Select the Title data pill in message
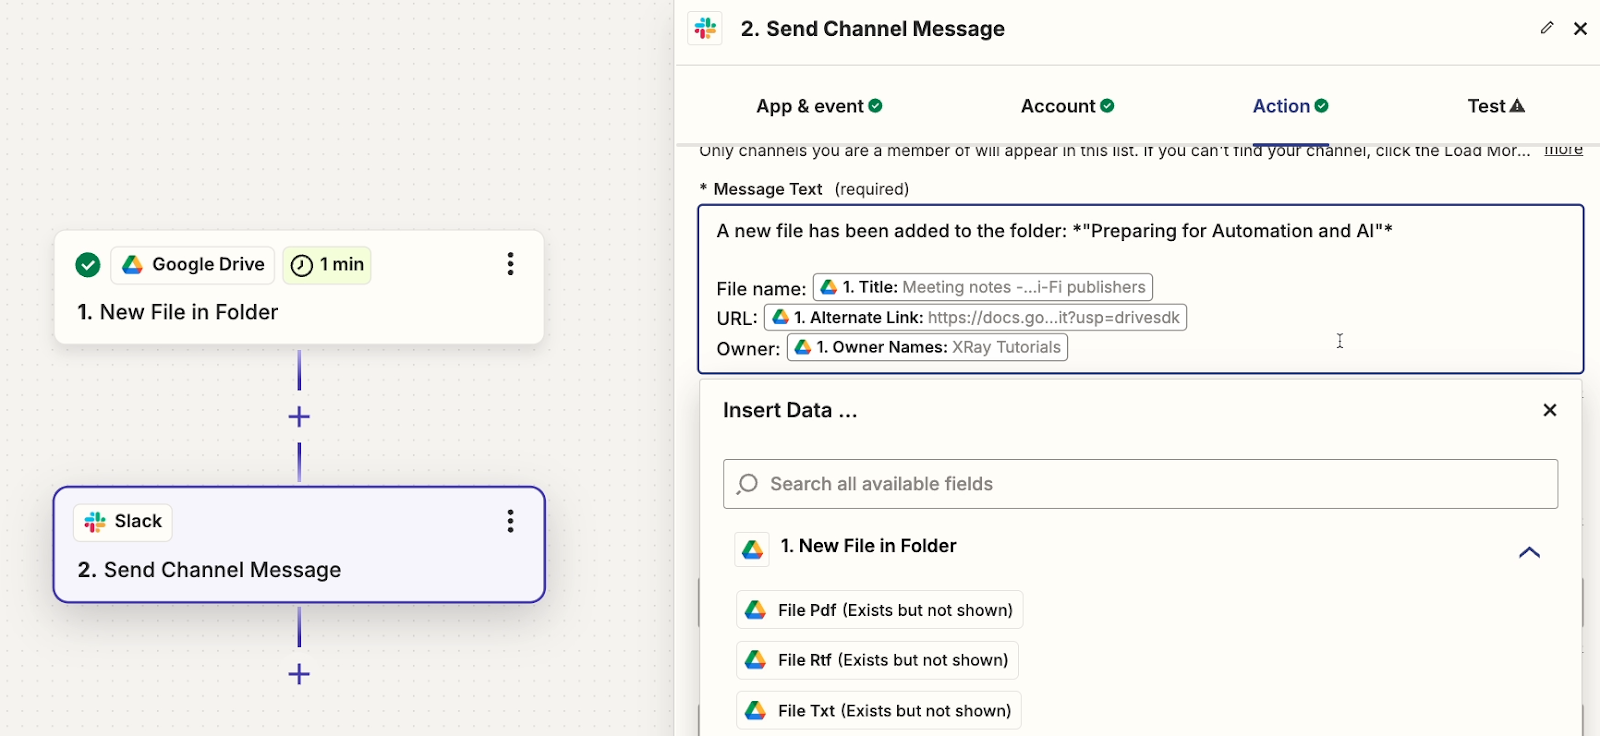 click(983, 287)
